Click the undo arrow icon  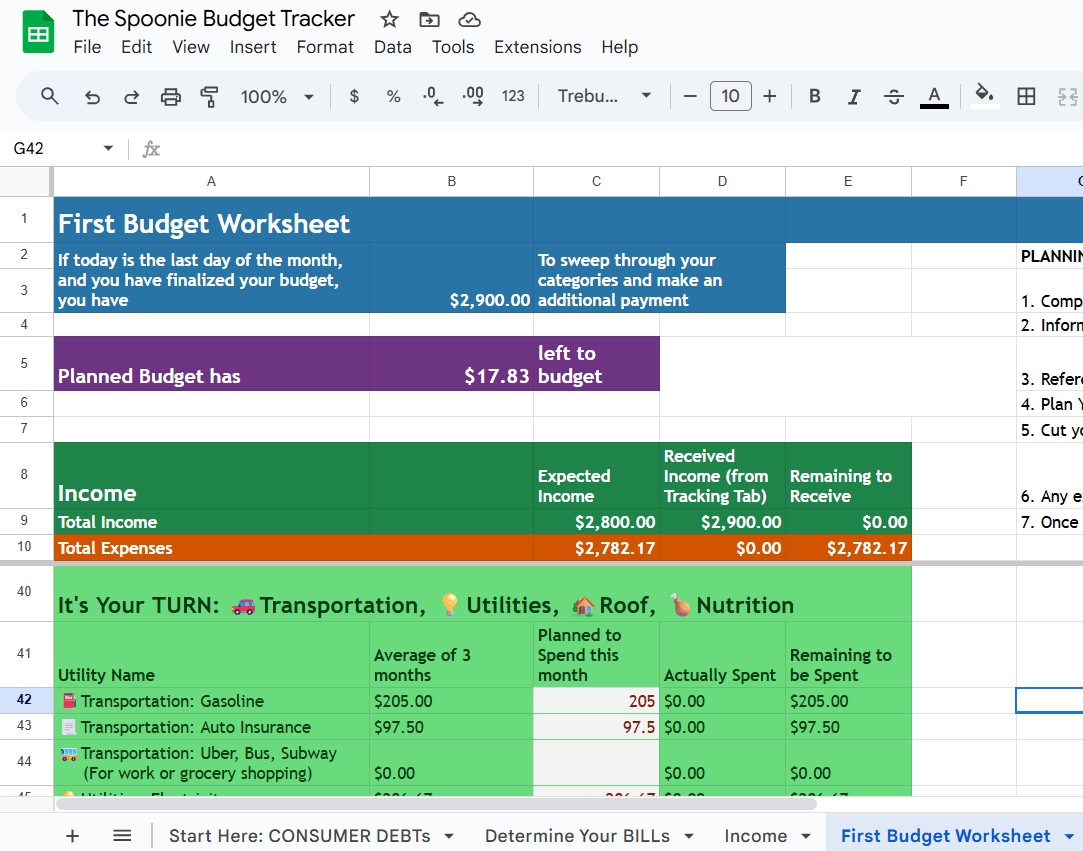pos(92,97)
